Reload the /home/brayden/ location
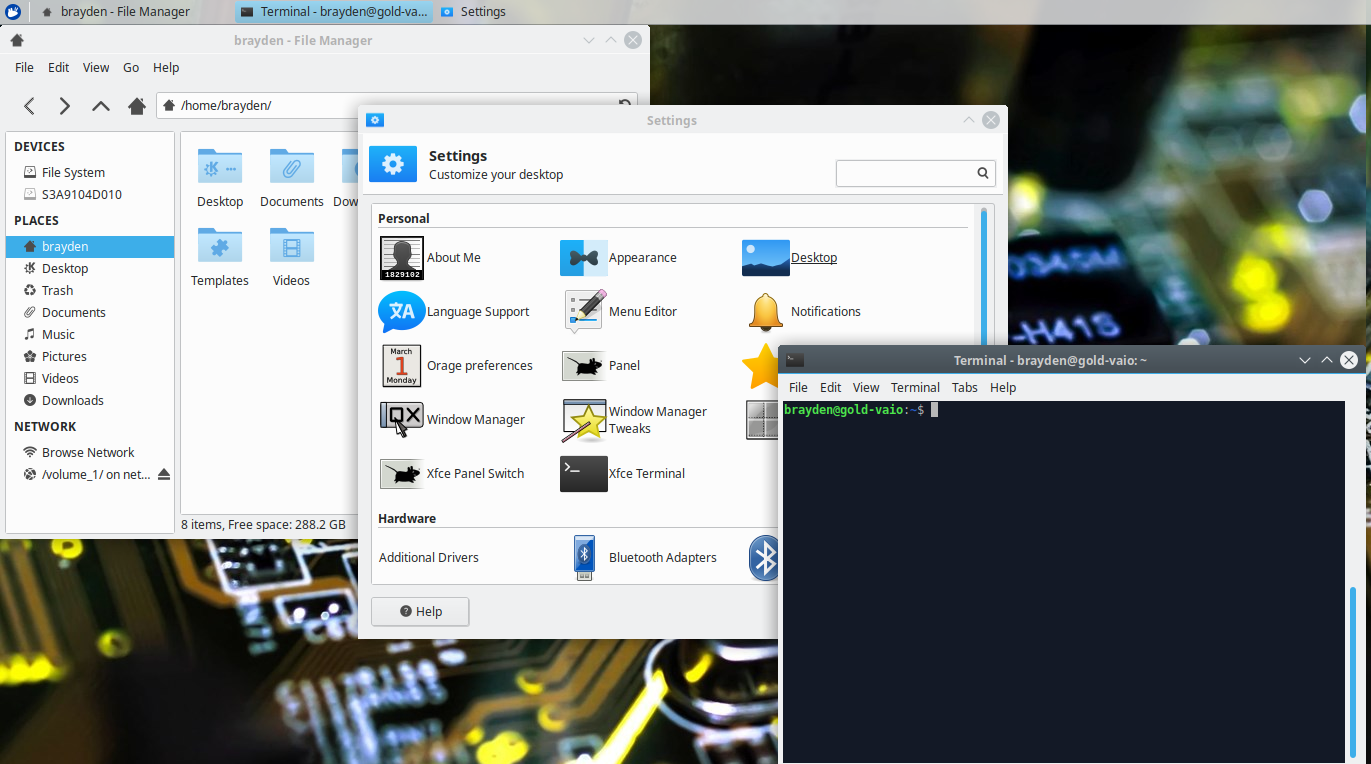 coord(625,102)
